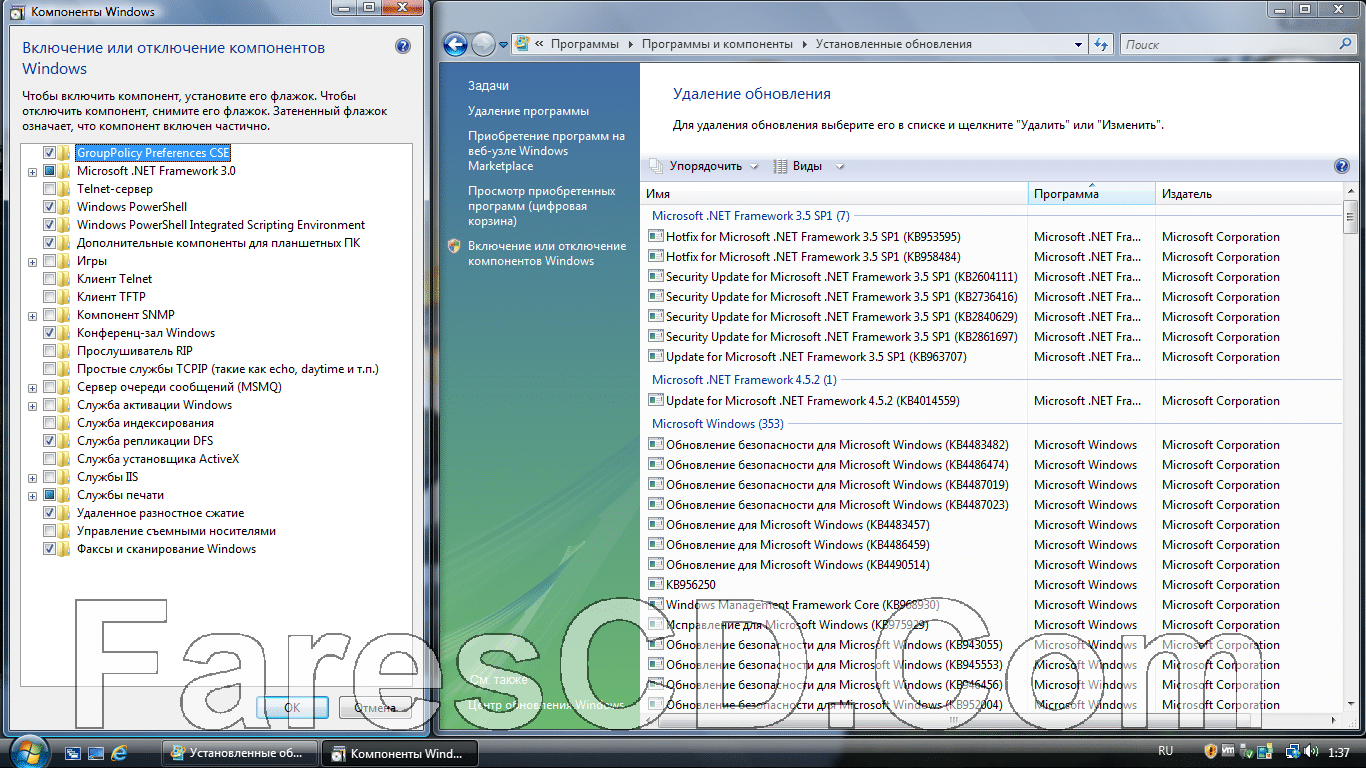
Task: Click the help icon in Windows Components dialog
Action: coord(403,47)
